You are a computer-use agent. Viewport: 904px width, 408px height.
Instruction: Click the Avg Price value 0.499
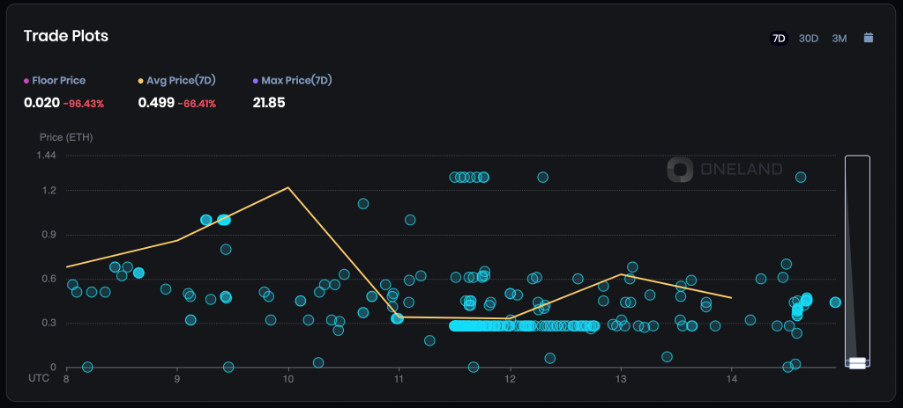[x=155, y=102]
